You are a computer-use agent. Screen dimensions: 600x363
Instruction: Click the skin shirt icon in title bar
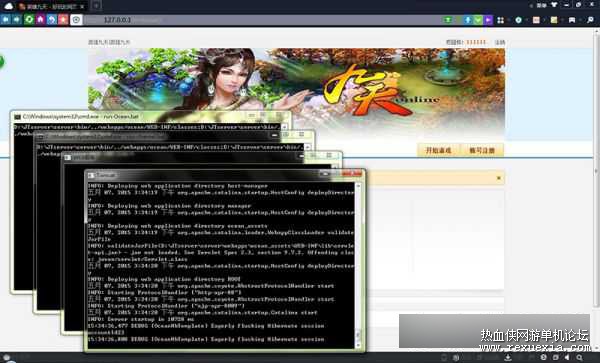click(554, 5)
